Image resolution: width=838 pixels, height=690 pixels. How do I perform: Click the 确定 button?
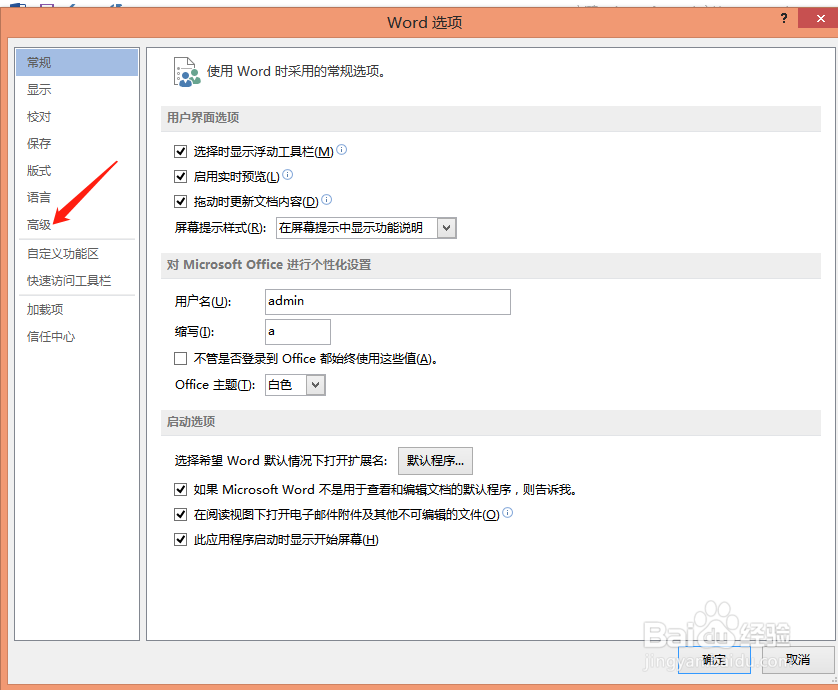714,660
